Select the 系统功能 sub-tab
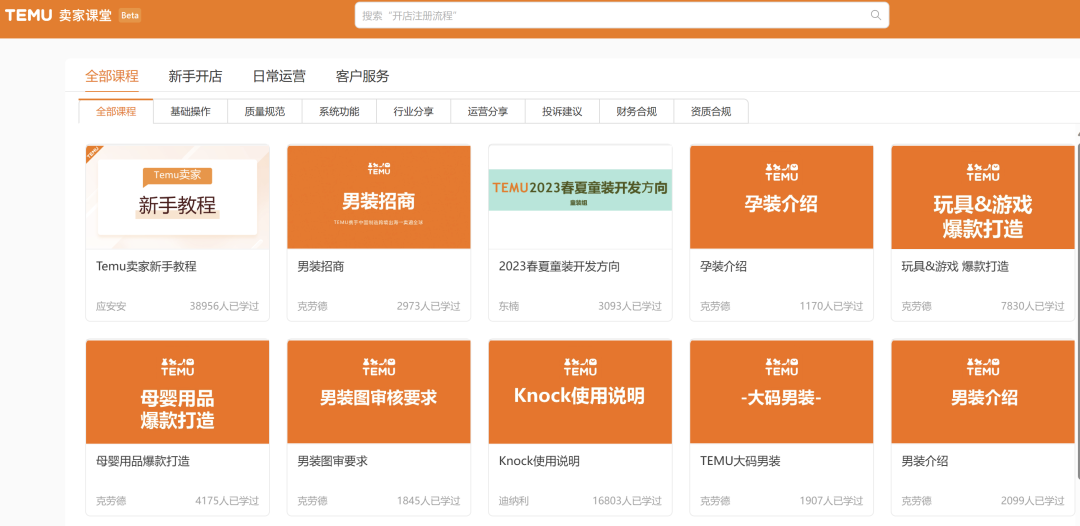The width and height of the screenshot is (1080, 526). click(339, 112)
